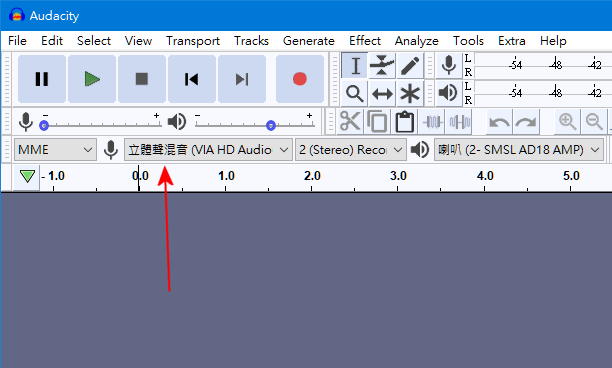Click the Paste clipboard icon

(x=405, y=122)
